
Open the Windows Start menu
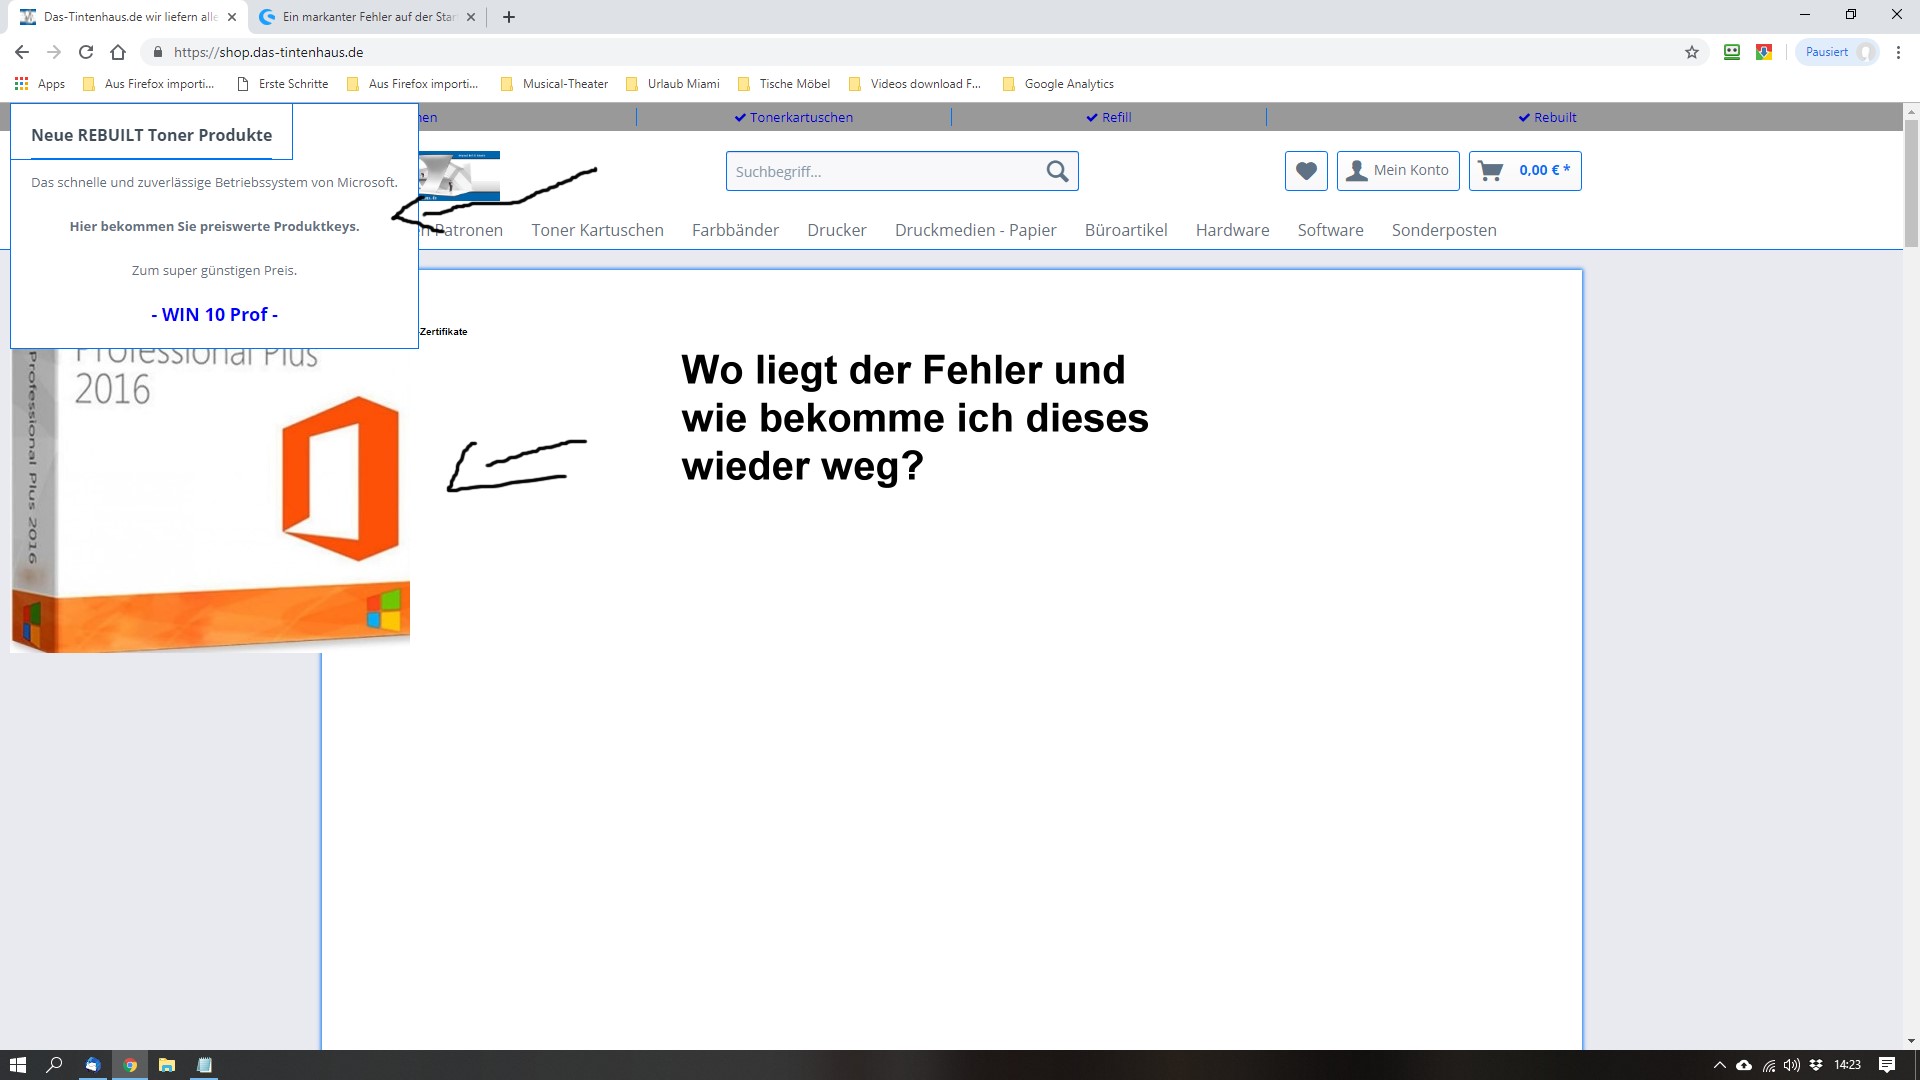click(18, 1065)
